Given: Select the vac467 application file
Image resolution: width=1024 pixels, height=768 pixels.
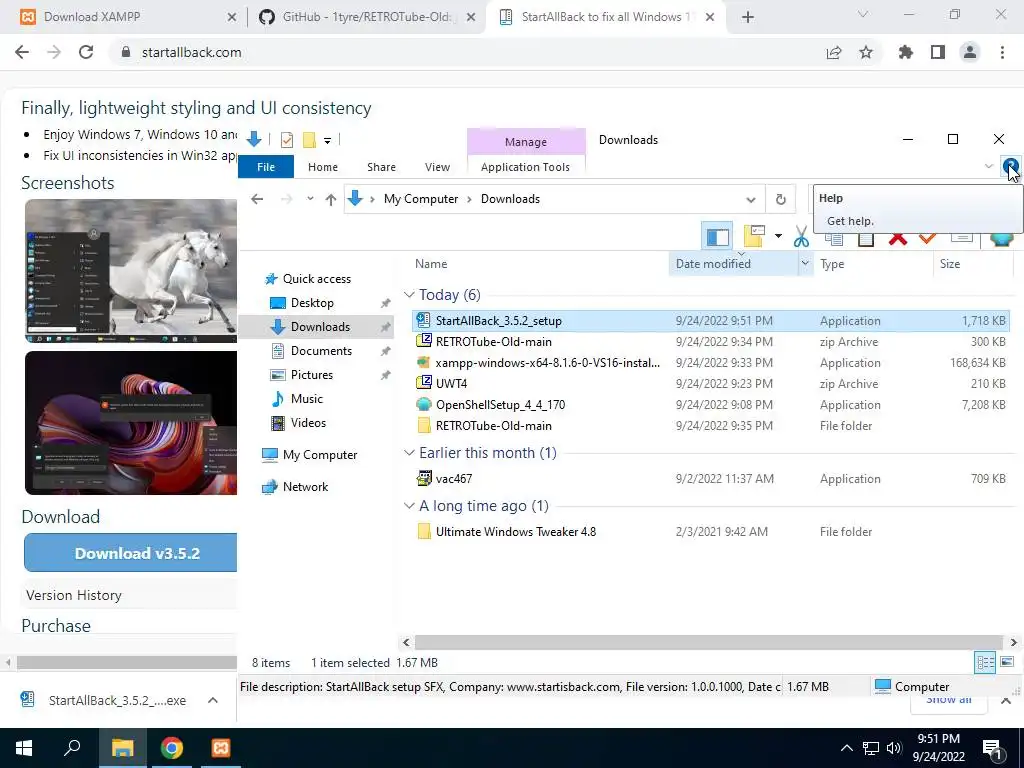Looking at the screenshot, I should tap(711, 478).
